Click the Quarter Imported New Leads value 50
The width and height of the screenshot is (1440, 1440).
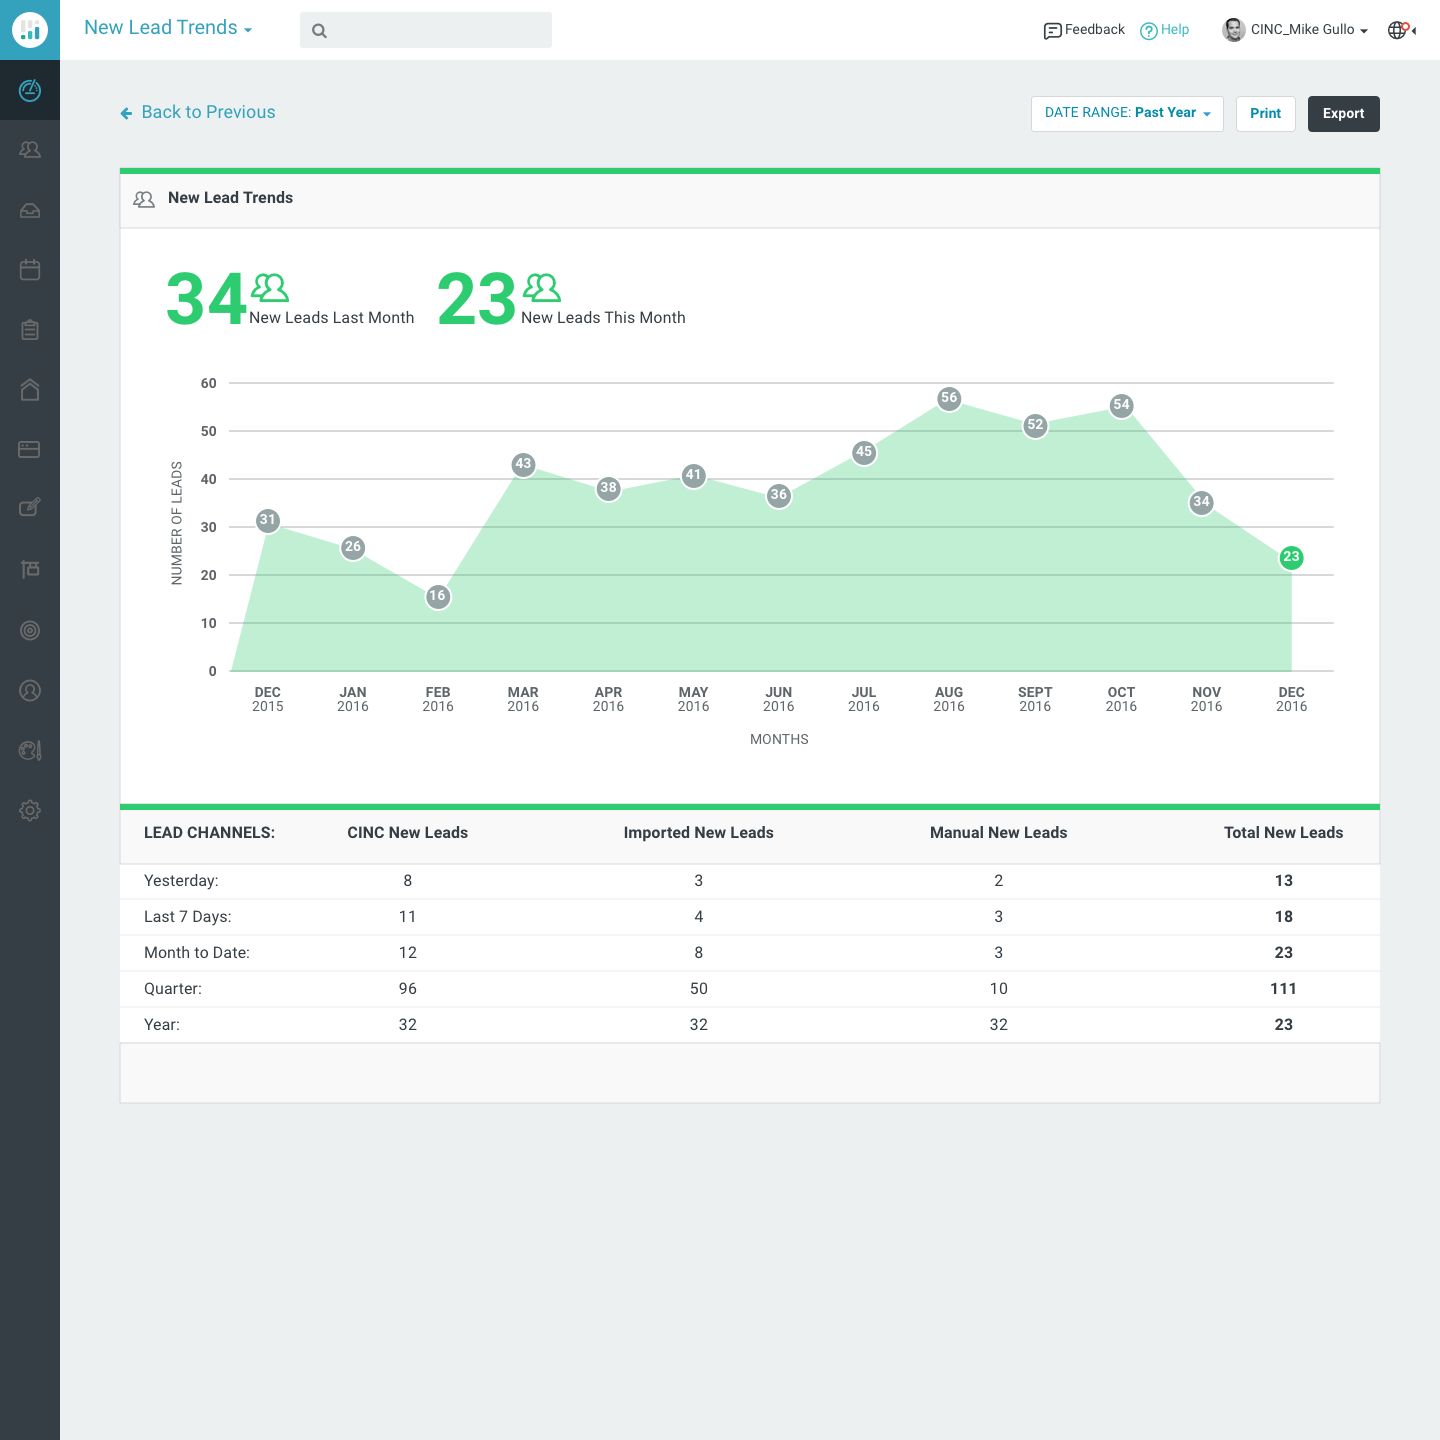click(699, 989)
